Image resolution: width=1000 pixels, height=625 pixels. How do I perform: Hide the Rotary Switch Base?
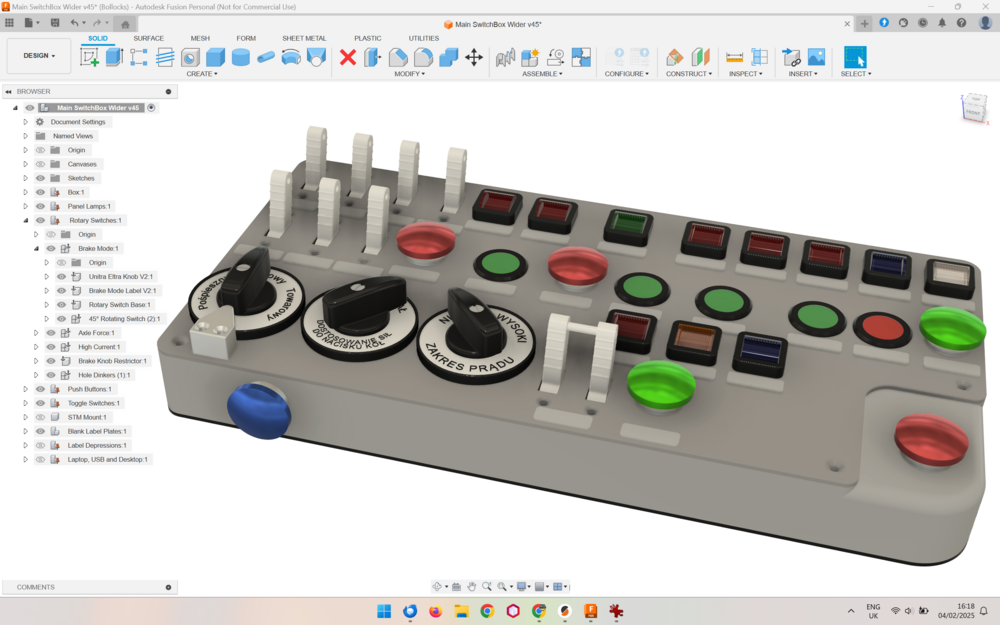[x=61, y=305]
